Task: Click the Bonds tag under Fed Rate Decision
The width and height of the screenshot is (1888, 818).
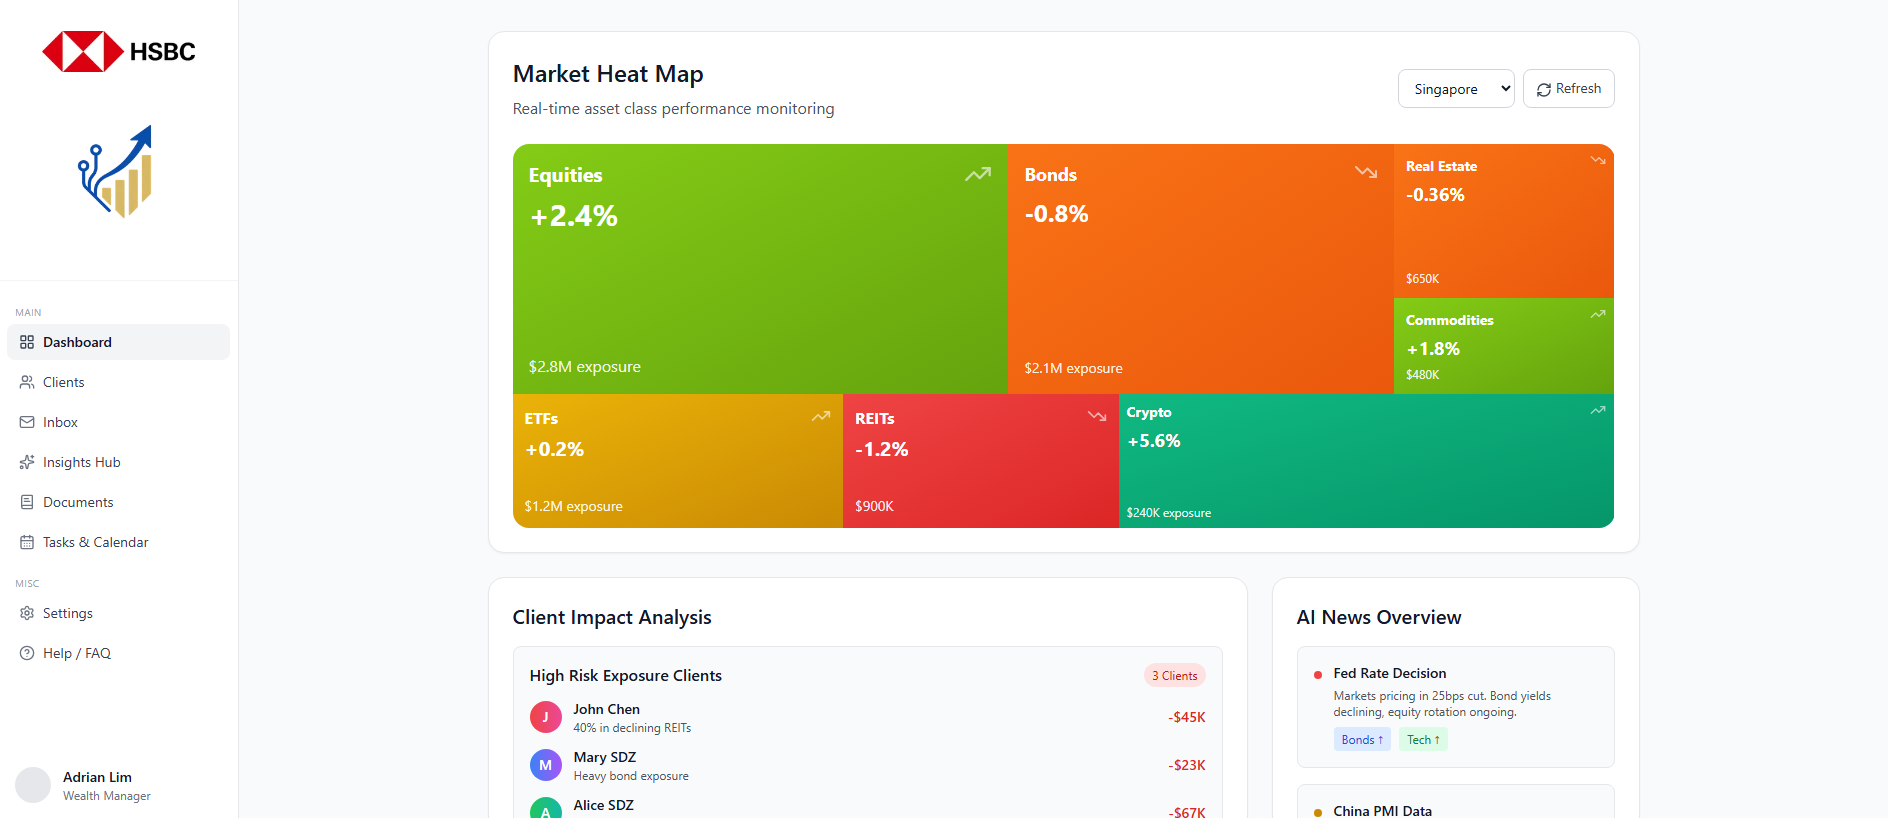Action: point(1362,740)
